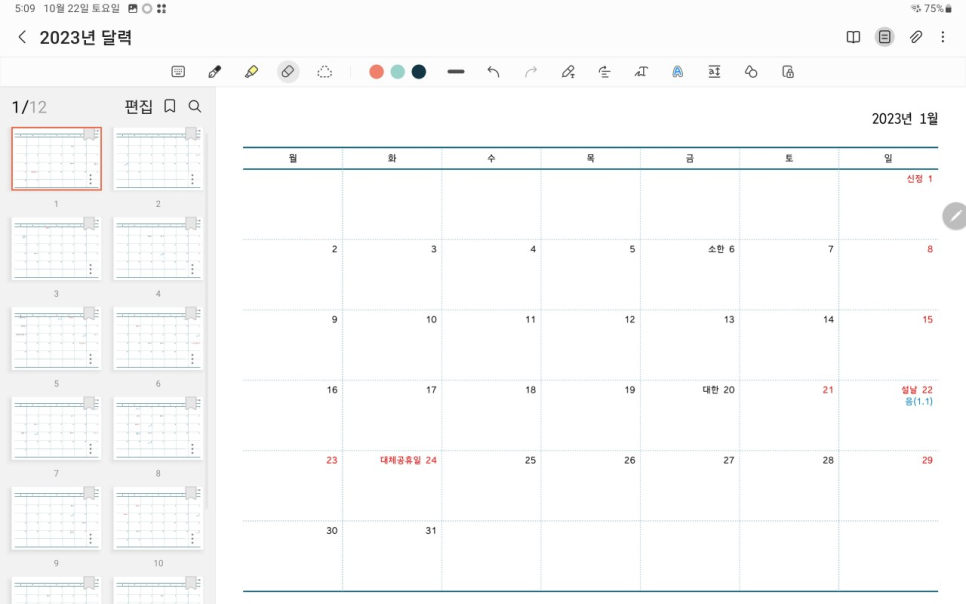Select page 1 thumbnail
The height and width of the screenshot is (604, 966).
56,158
